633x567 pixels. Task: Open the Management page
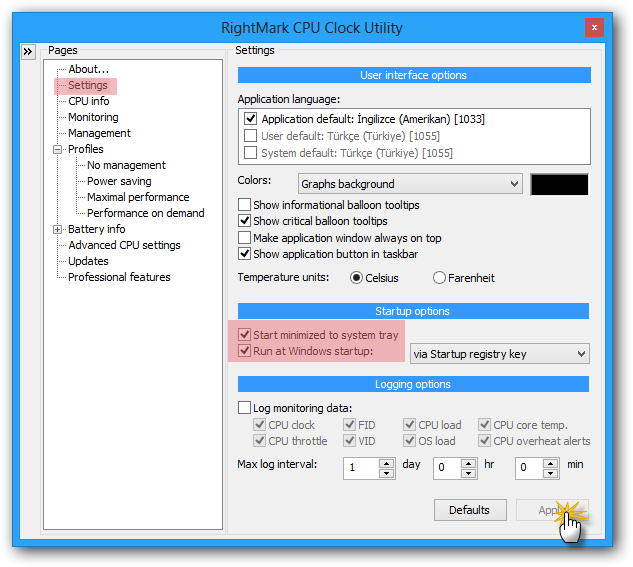(99, 133)
